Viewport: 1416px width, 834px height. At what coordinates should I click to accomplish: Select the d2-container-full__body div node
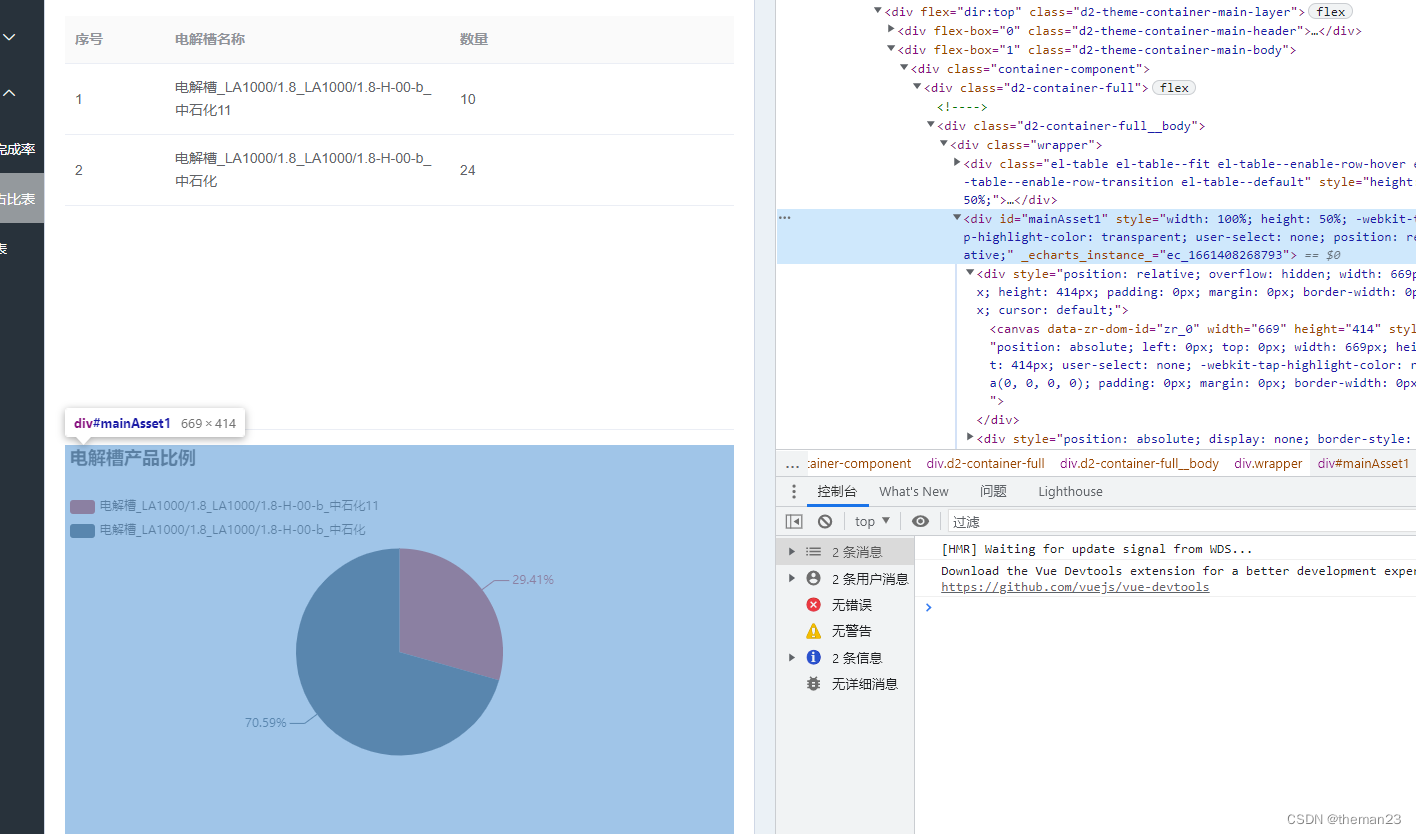pos(1071,126)
